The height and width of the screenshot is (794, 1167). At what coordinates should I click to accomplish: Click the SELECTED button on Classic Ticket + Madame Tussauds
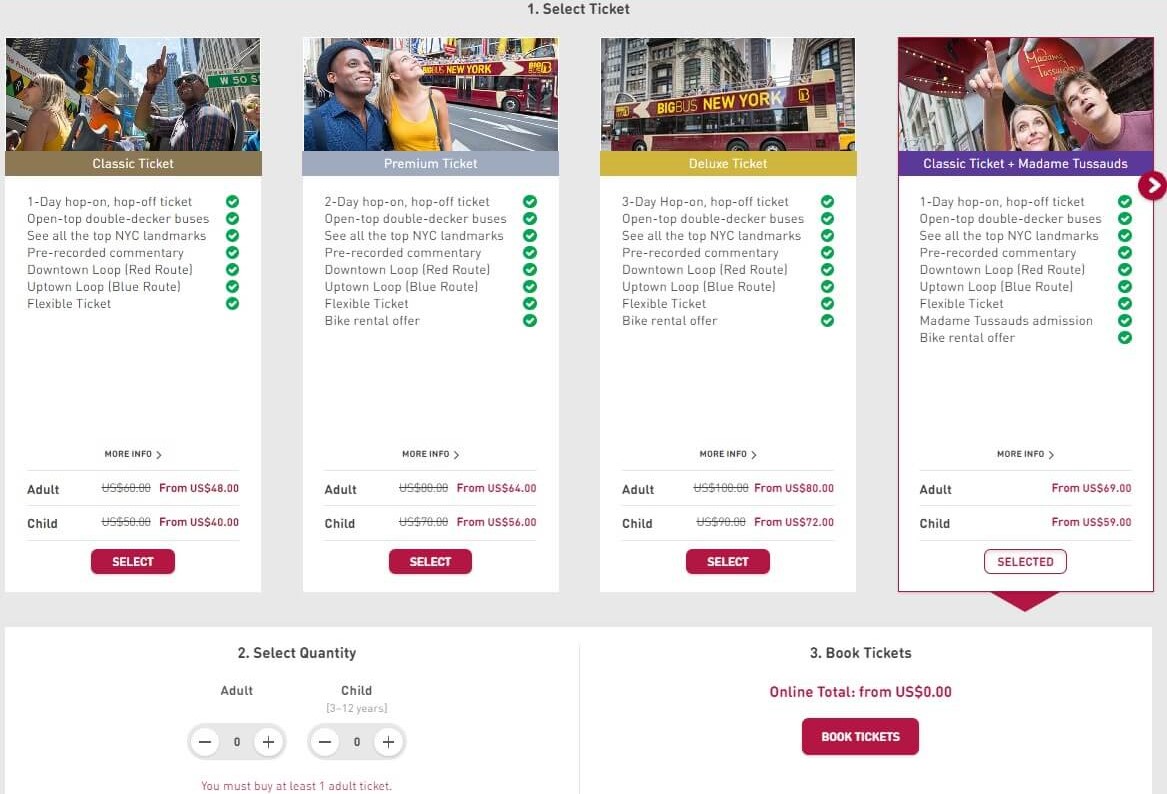point(1025,561)
